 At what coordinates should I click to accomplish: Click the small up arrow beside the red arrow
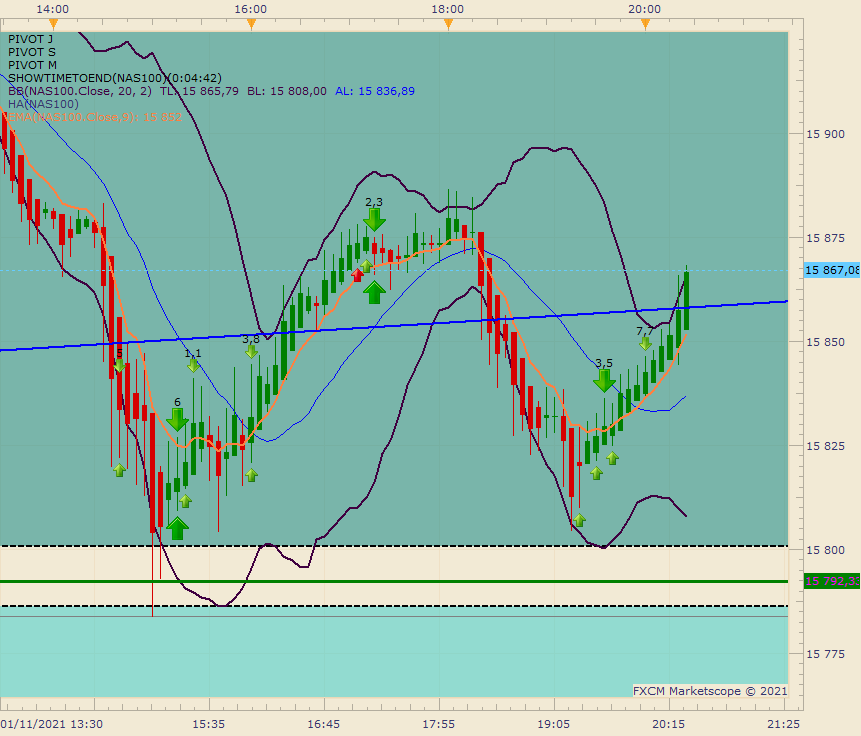[366, 266]
